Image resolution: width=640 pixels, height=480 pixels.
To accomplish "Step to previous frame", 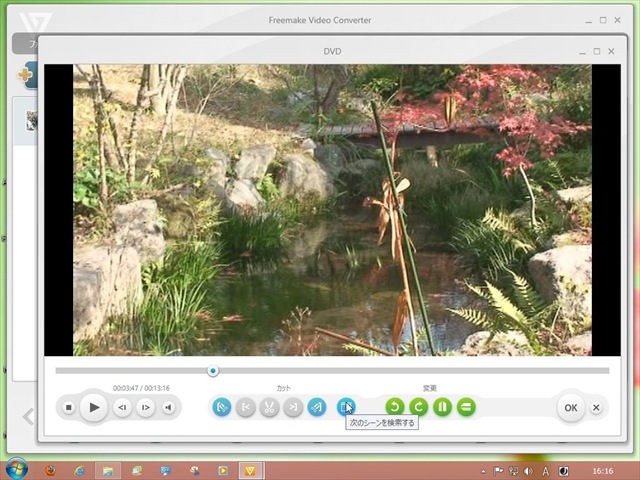I will (x=122, y=407).
